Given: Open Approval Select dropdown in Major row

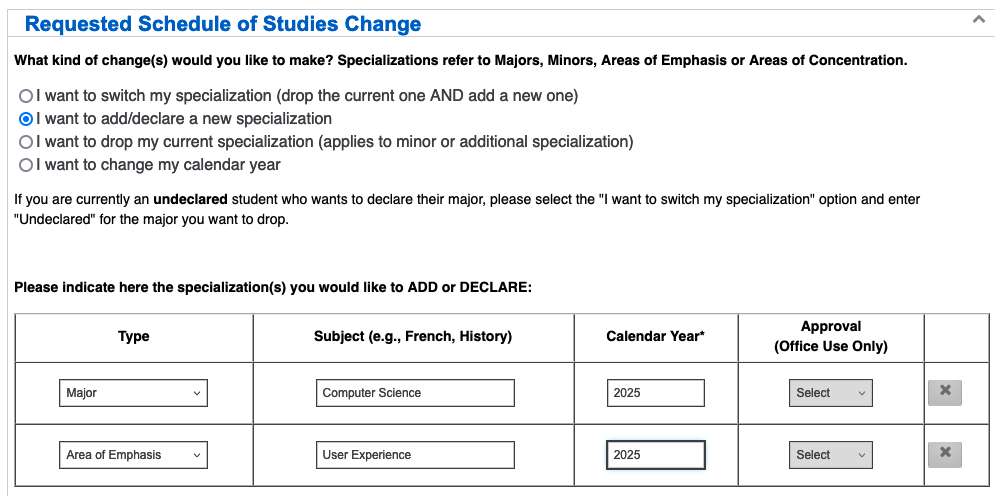Looking at the screenshot, I should (x=831, y=393).
